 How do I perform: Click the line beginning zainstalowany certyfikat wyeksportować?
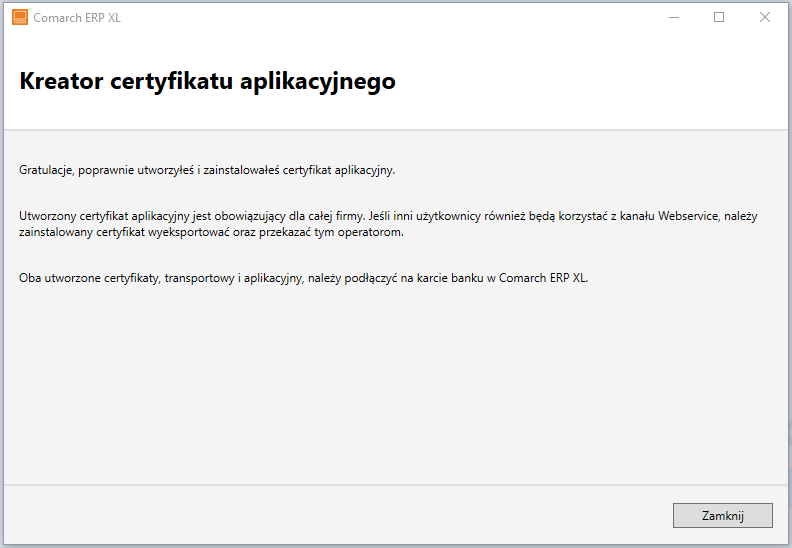(x=211, y=232)
